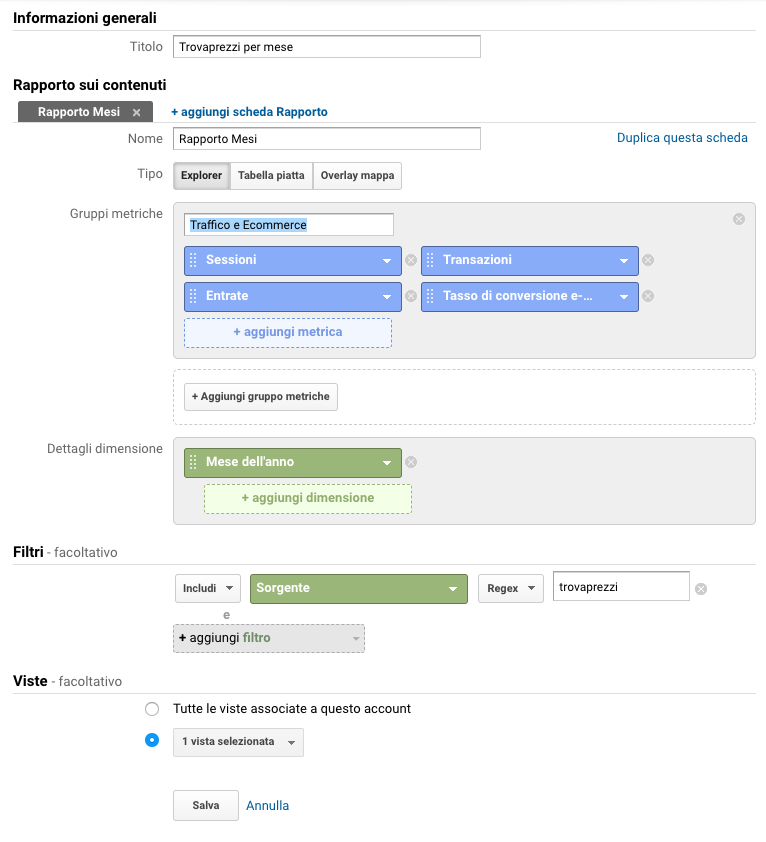Add a new report tab via aggiungi scheda Rapporto
The width and height of the screenshot is (766, 842).
coord(249,112)
